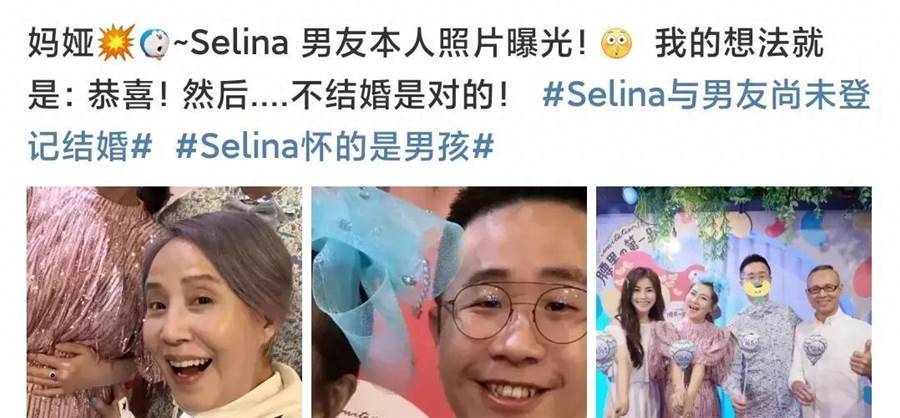This screenshot has height=418, width=900.
Task: Open the close-up photo of man with glasses
Action: pos(449,302)
